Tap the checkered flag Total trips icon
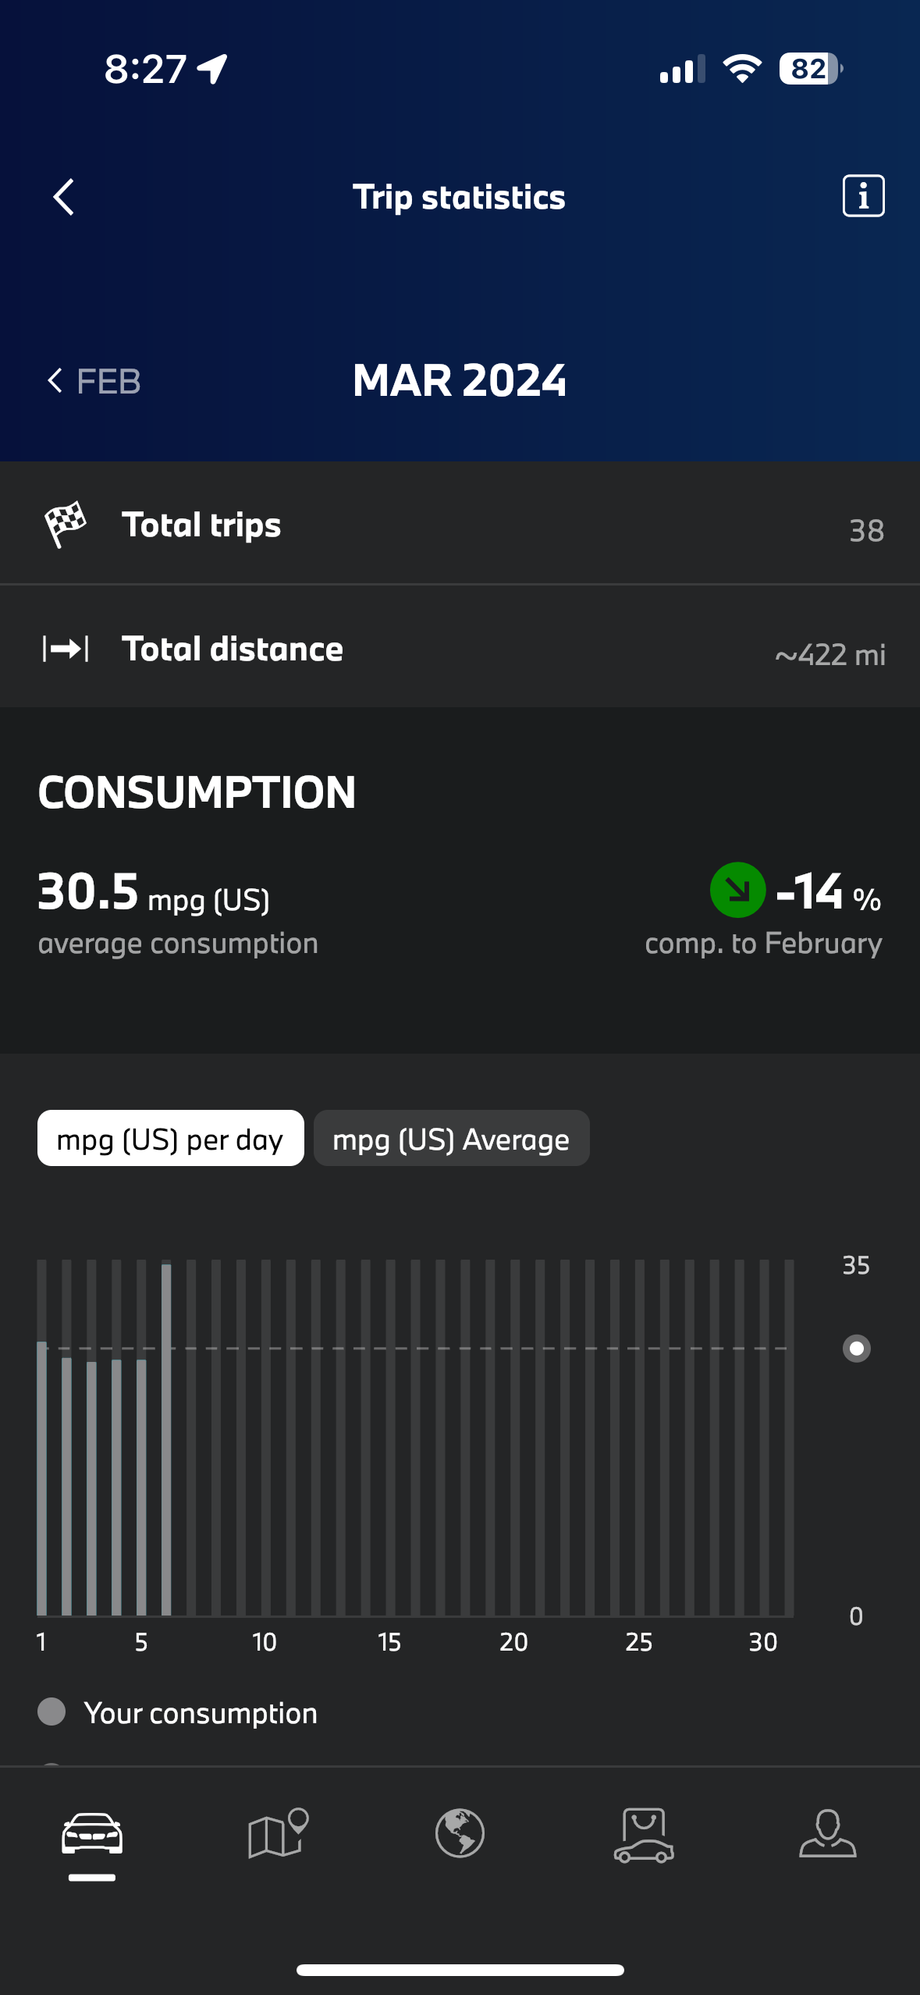This screenshot has height=1995, width=920. pos(66,524)
